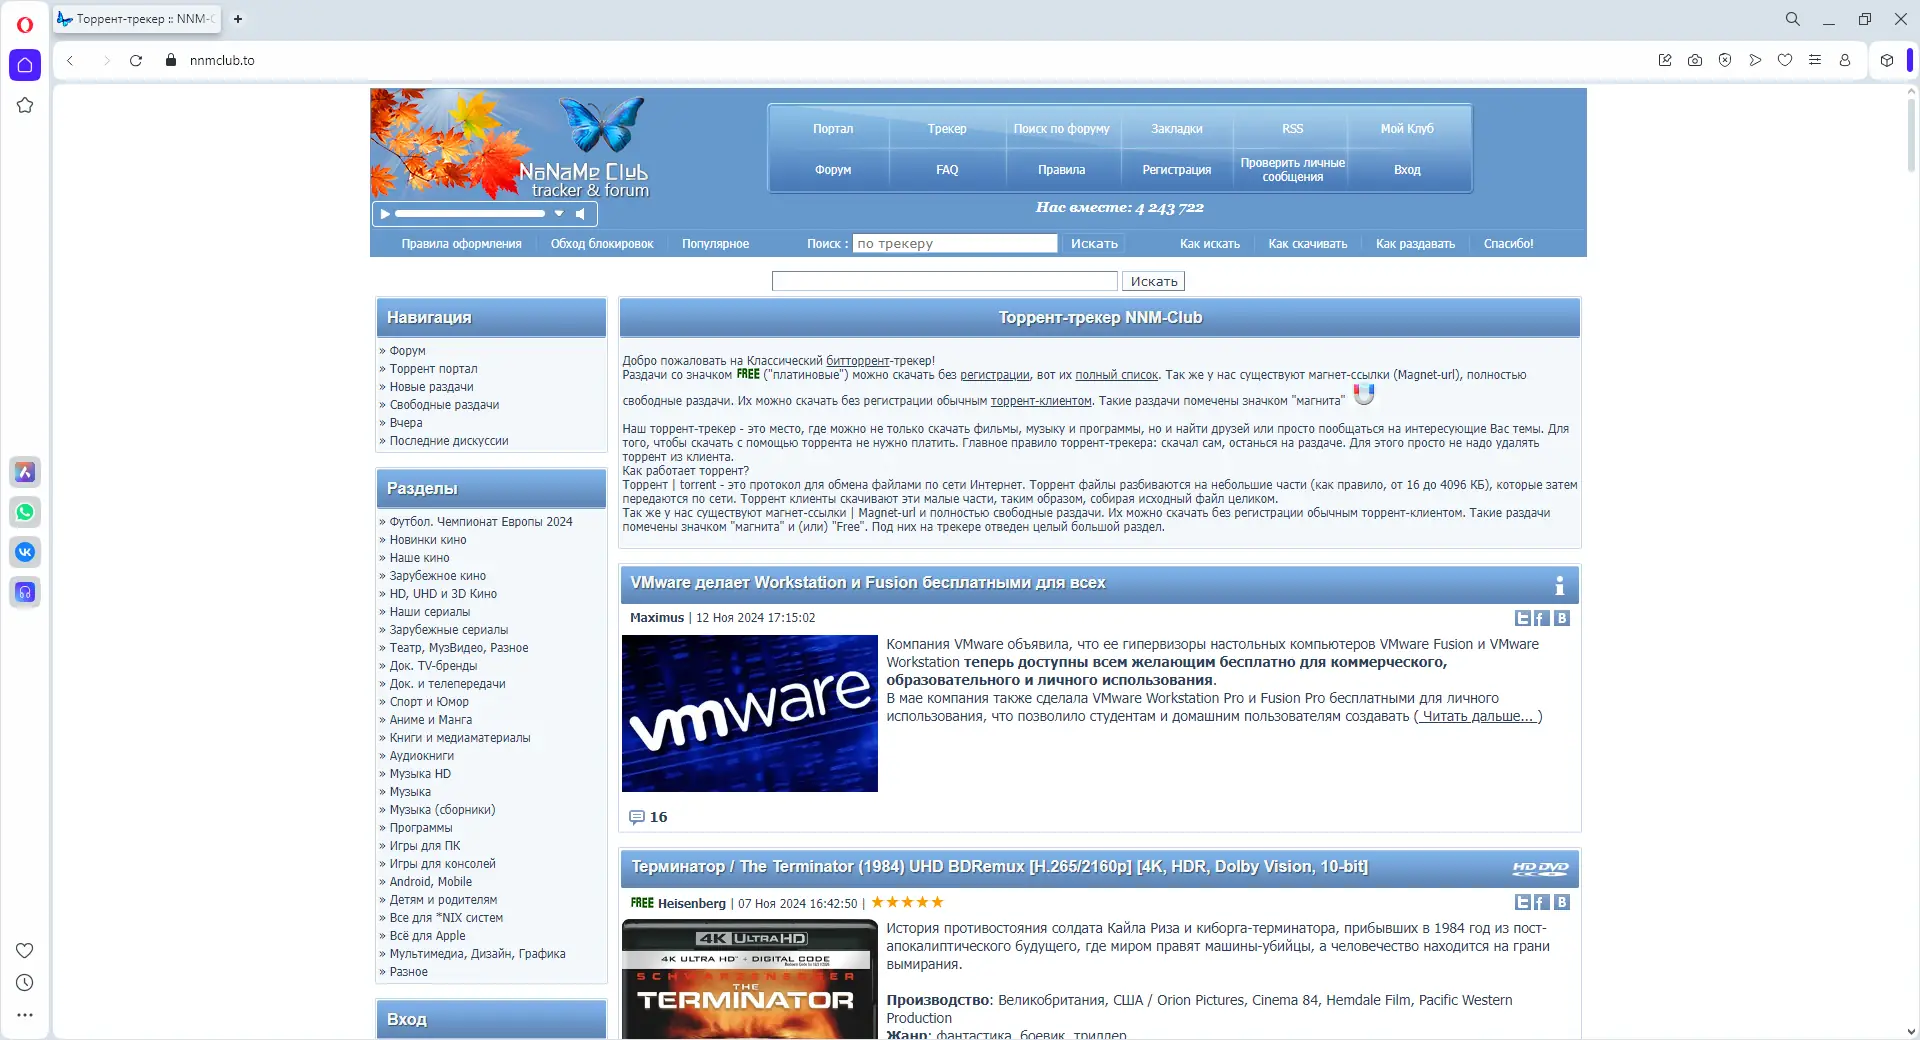Image resolution: width=1920 pixels, height=1040 pixels.
Task: Click the magnet icon in welcome text
Action: pos(1364,395)
